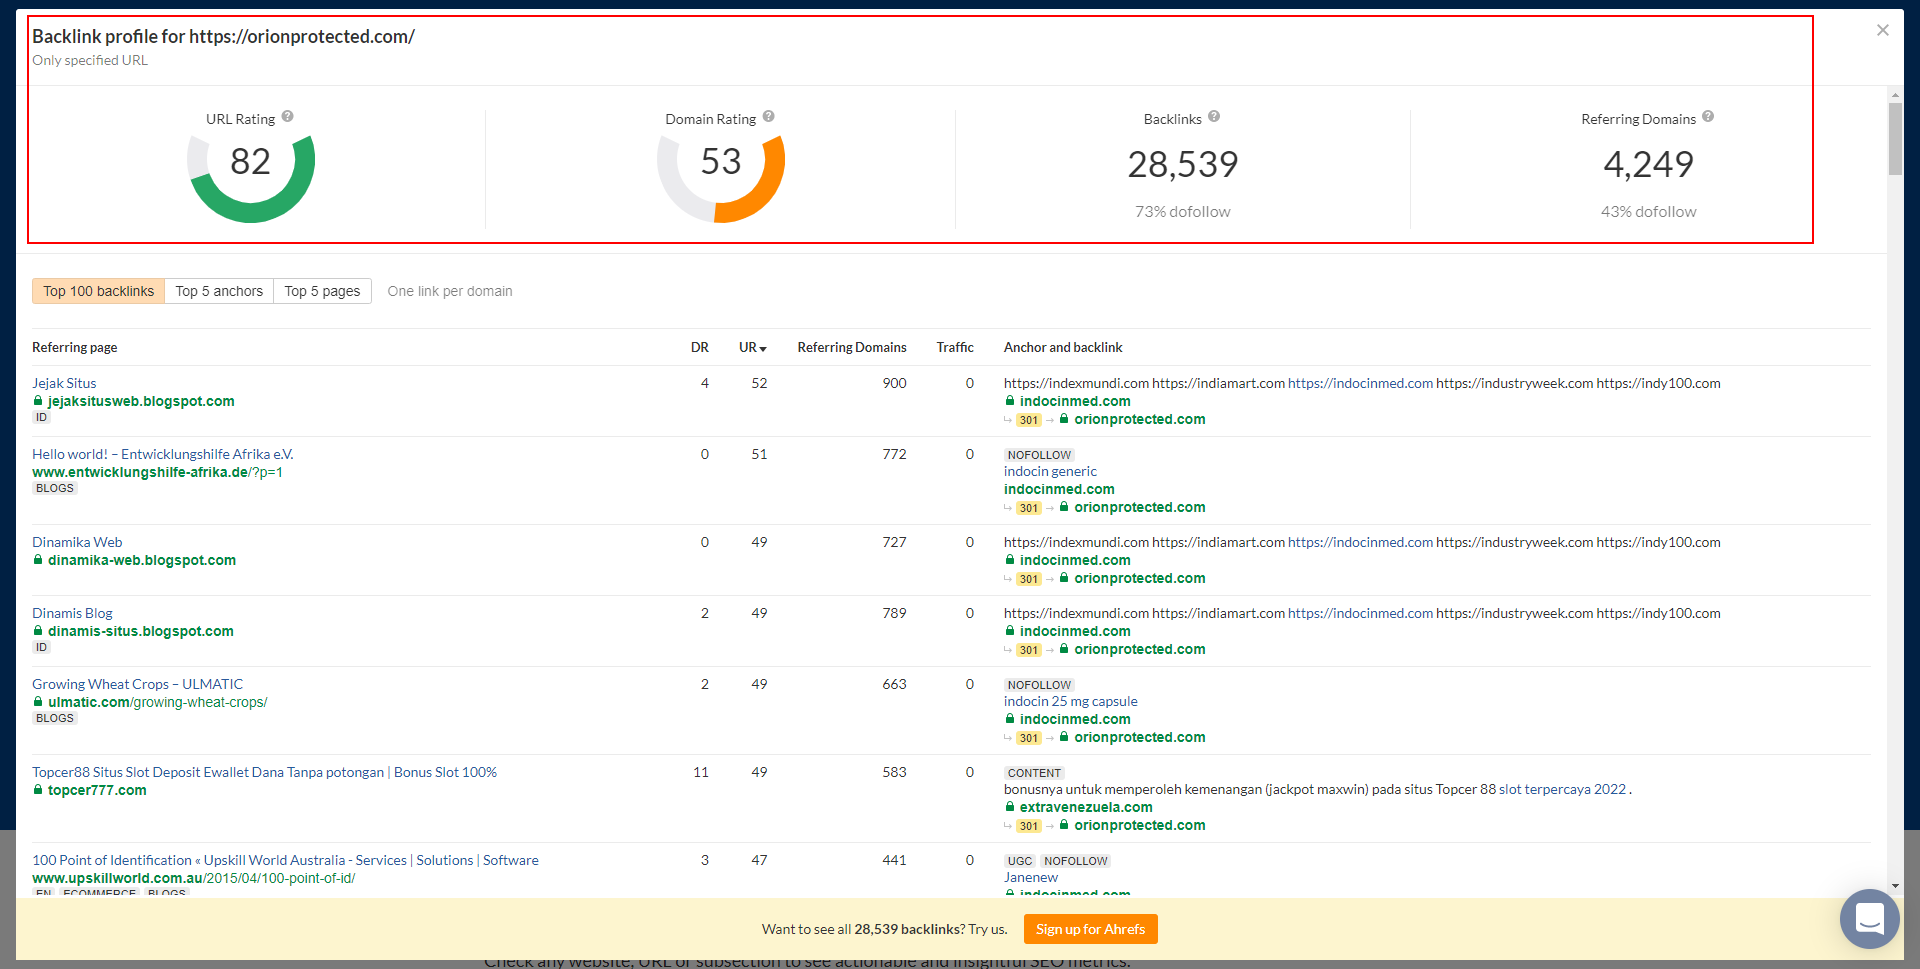Sort by the DR column header
Image resolution: width=1920 pixels, height=969 pixels.
click(x=699, y=348)
